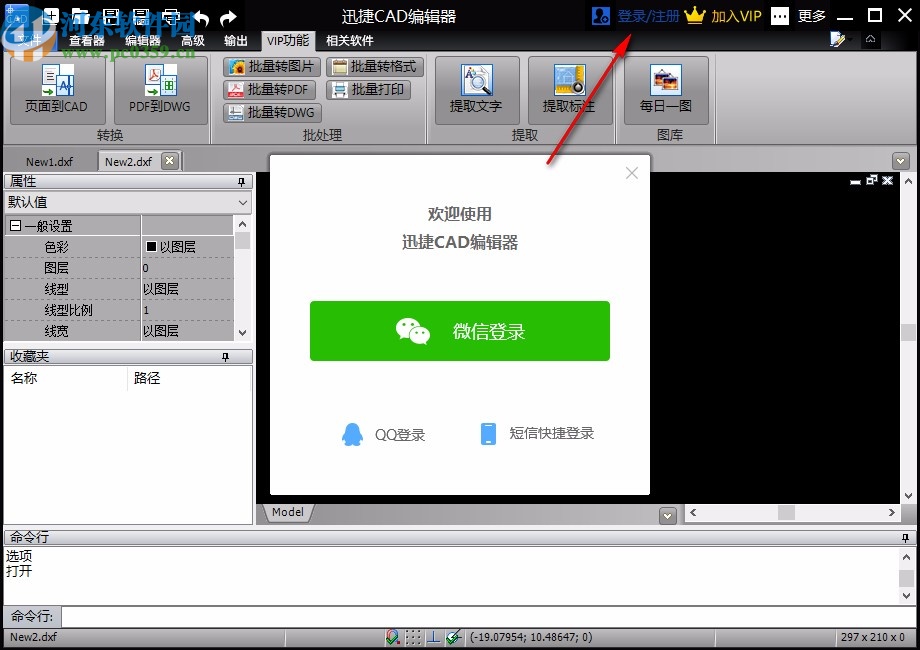Switch to the 编辑器 ribbon tab
Image resolution: width=920 pixels, height=650 pixels.
142,41
